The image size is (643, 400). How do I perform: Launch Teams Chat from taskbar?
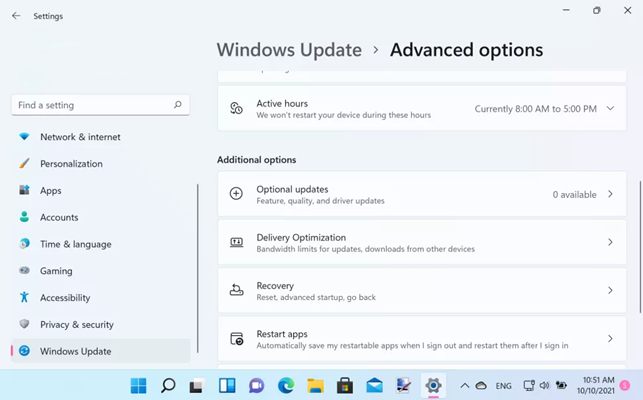tap(256, 386)
